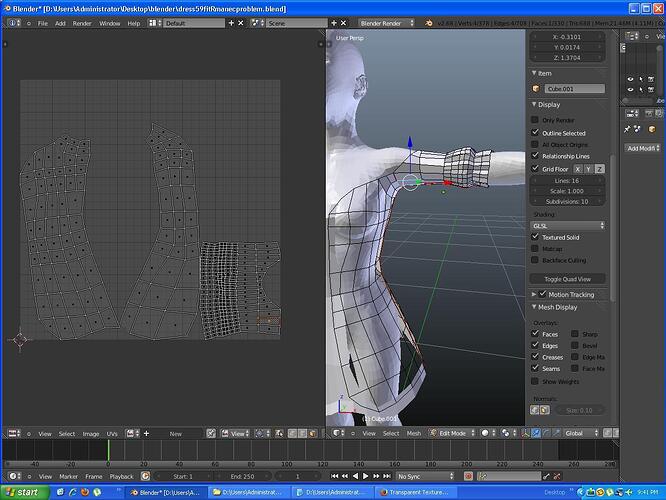Add a new scene
This screenshot has width=666, height=500.
coord(334,23)
